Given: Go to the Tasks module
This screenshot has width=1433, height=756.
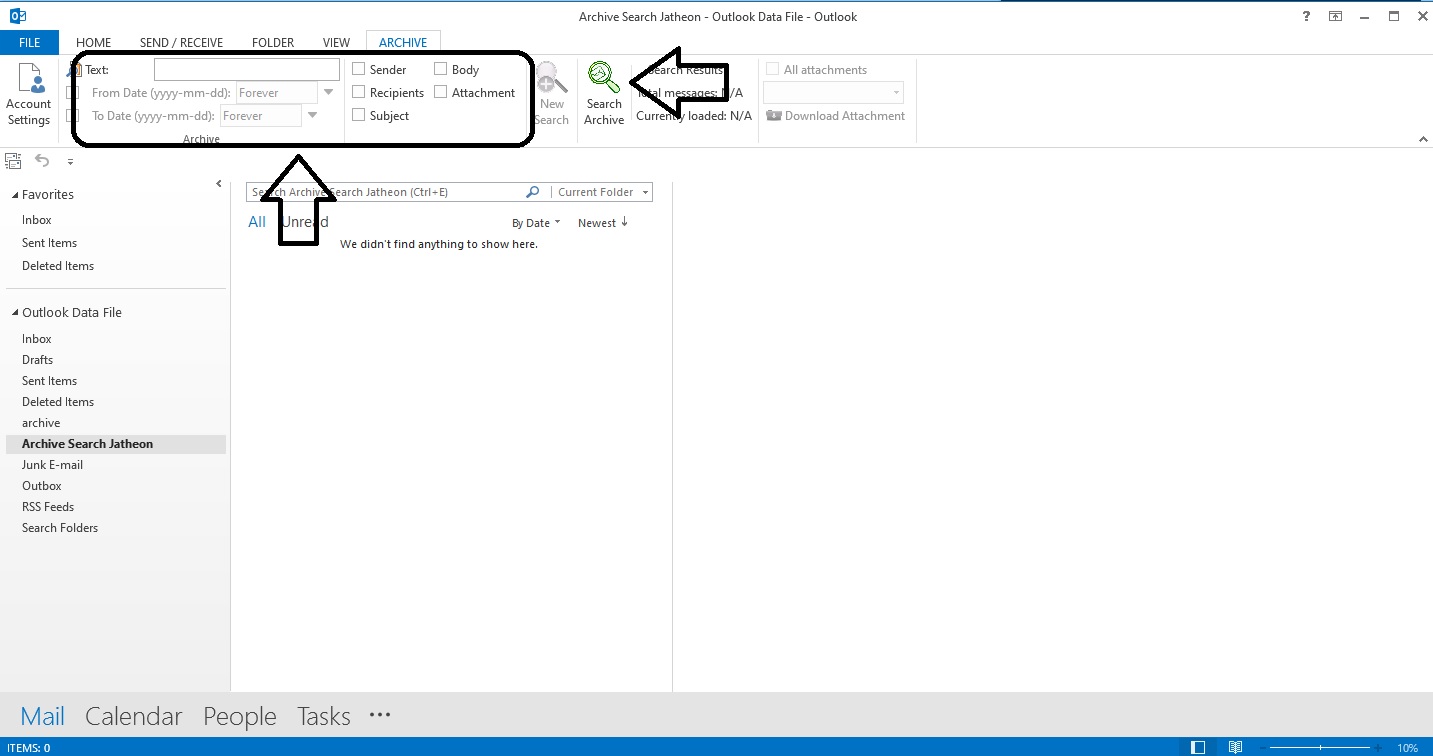Looking at the screenshot, I should [324, 716].
